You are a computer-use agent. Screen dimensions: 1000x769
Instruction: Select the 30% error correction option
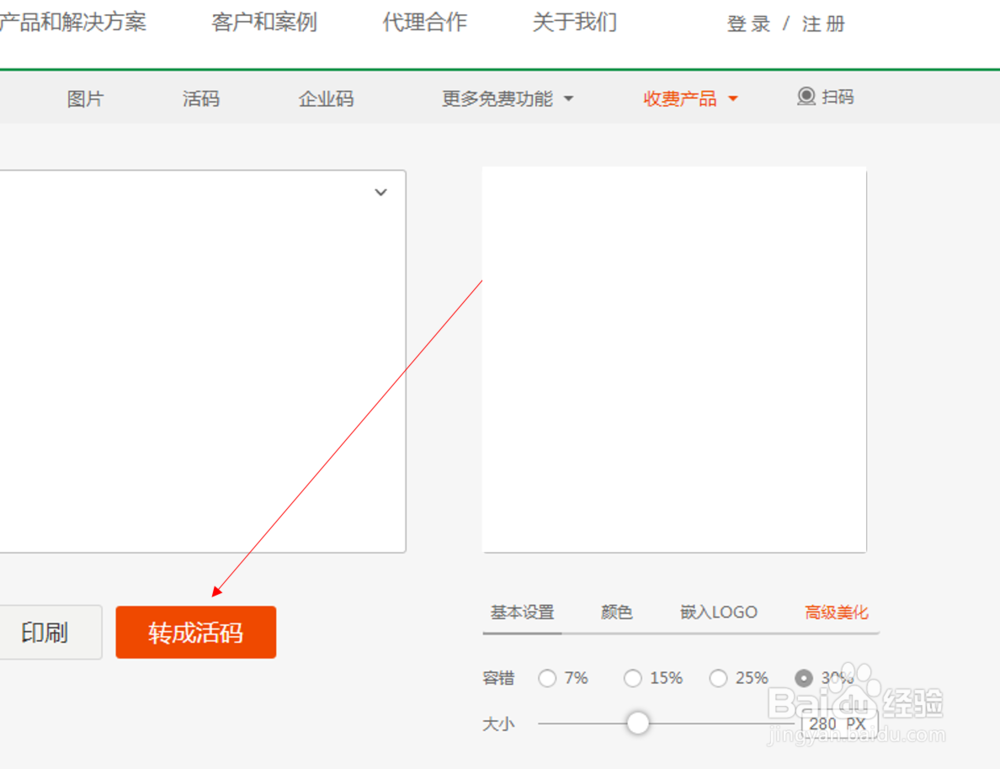pyautogui.click(x=804, y=678)
